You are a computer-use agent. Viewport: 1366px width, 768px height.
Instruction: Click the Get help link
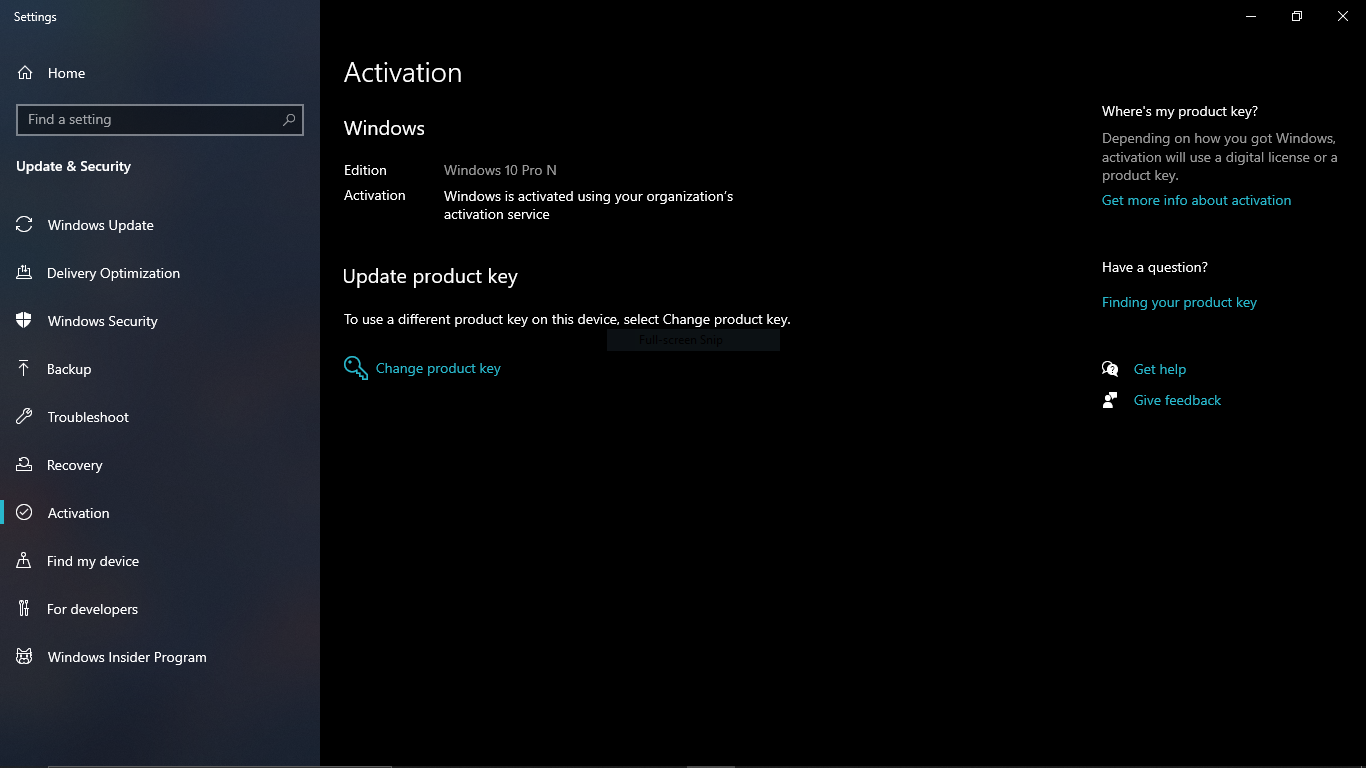[x=1159, y=369]
